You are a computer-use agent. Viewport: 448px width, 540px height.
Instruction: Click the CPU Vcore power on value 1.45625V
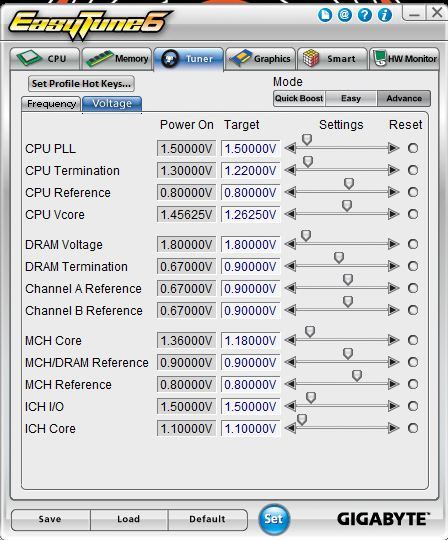pos(186,215)
